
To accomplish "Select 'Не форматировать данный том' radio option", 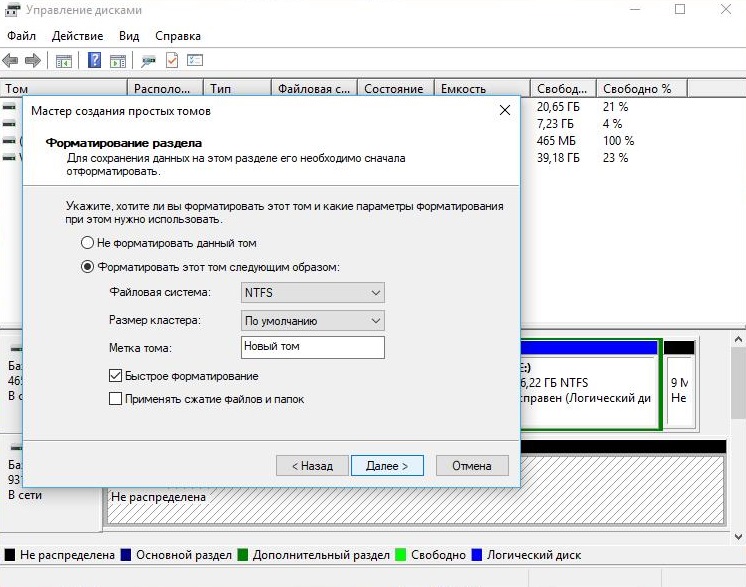I will [87, 243].
